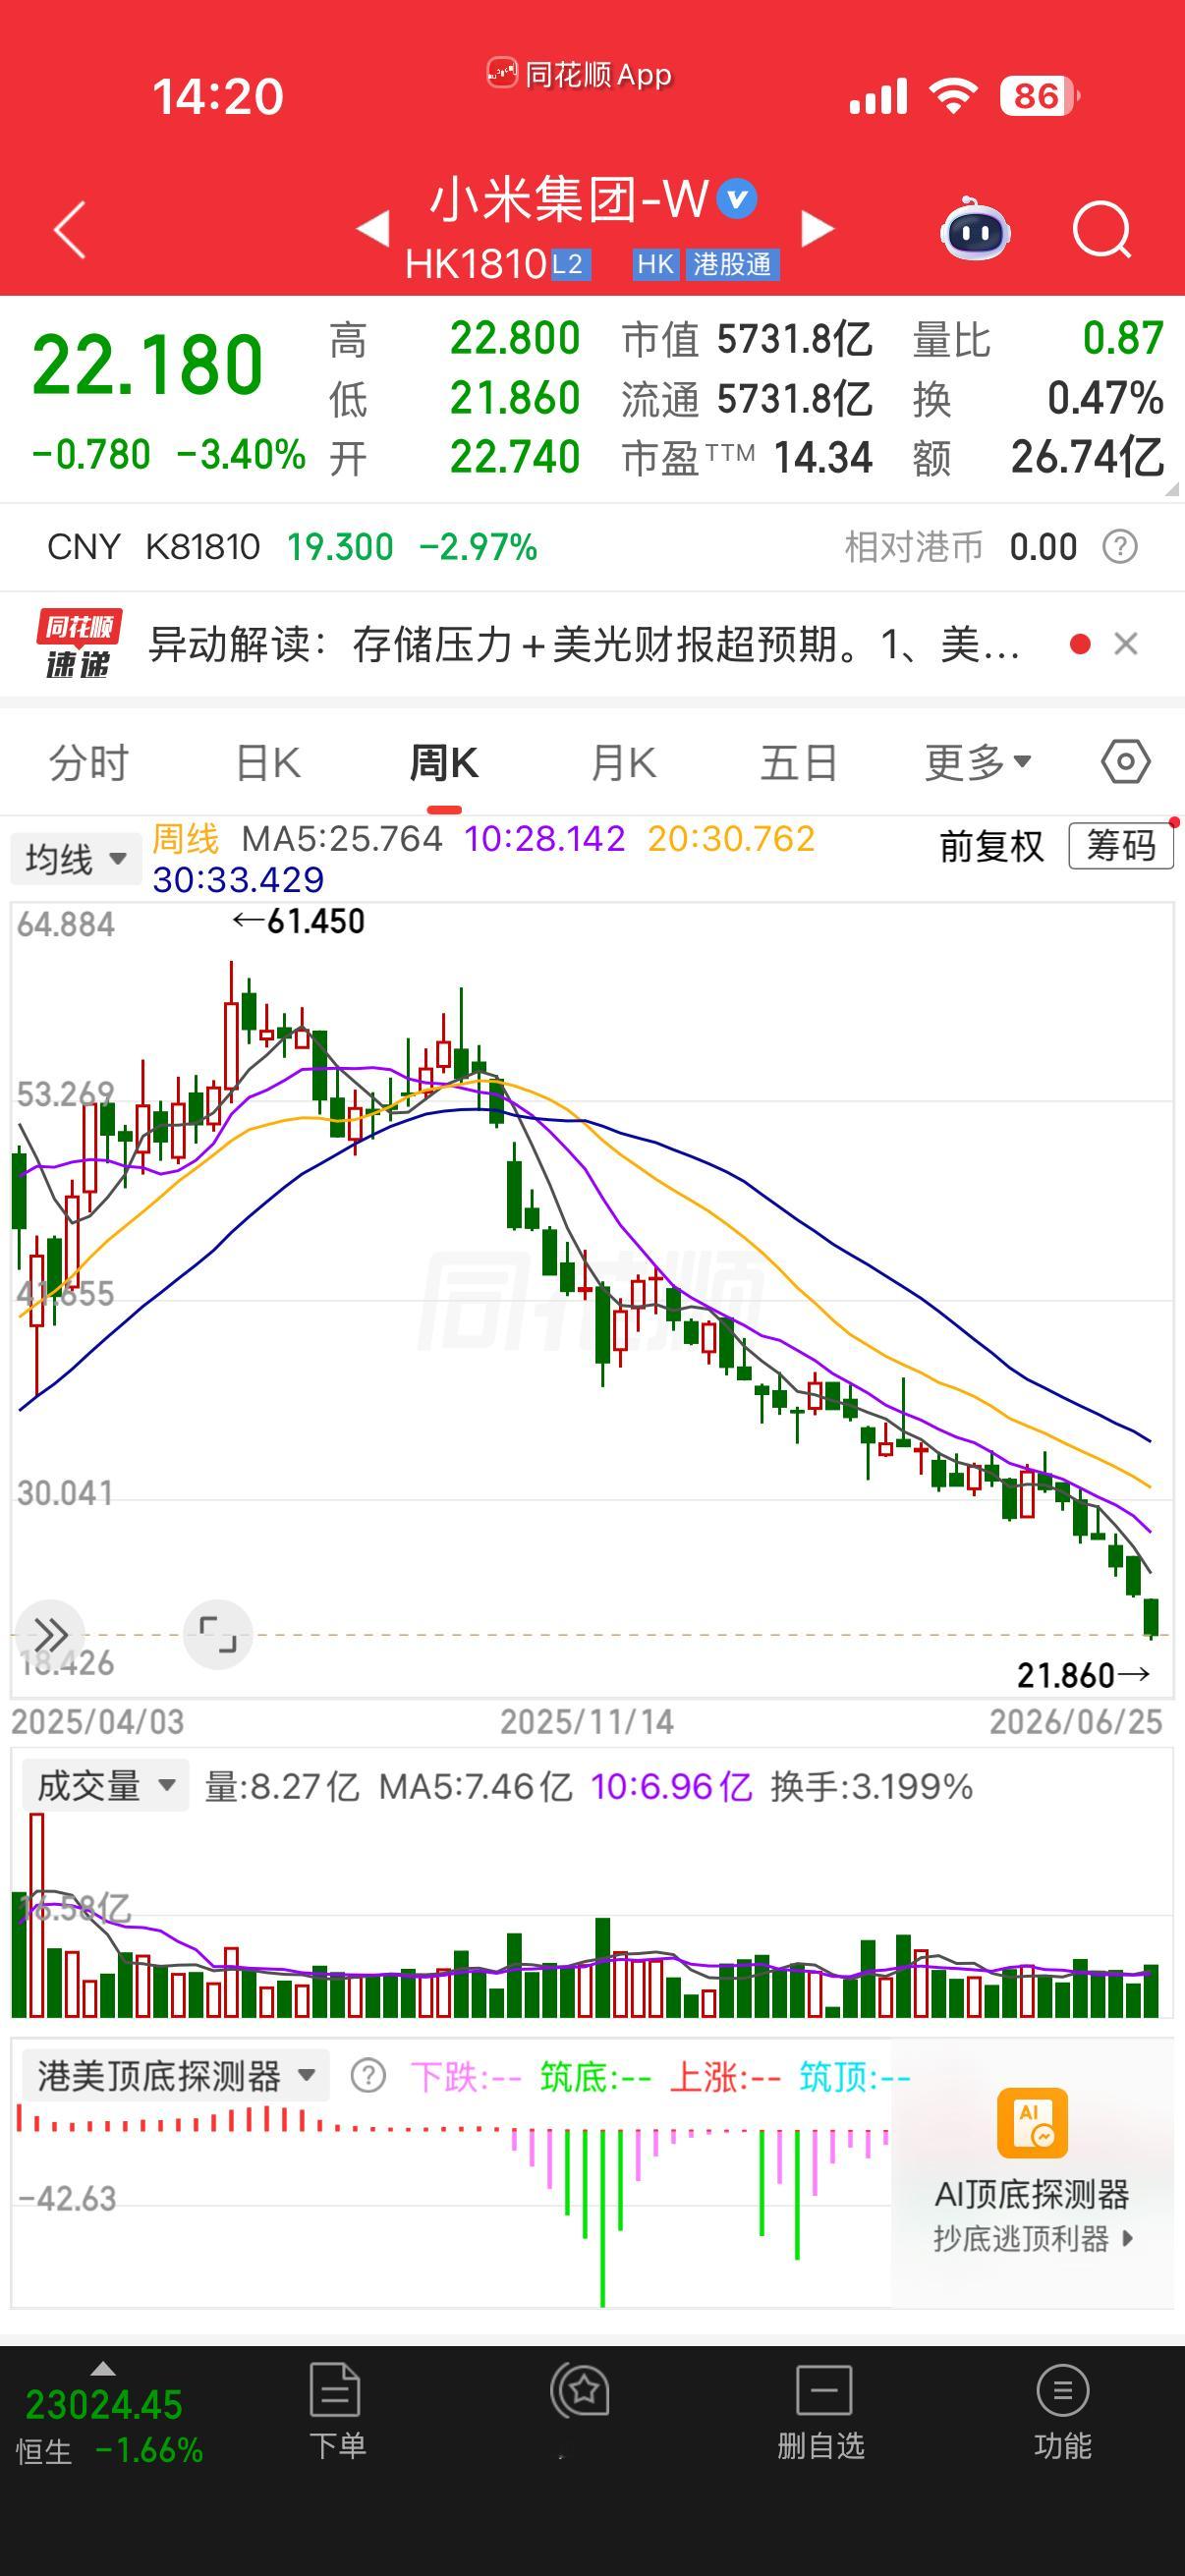Tap the blue verified badge by stock name
This screenshot has height=2576, width=1185.
coord(738,199)
